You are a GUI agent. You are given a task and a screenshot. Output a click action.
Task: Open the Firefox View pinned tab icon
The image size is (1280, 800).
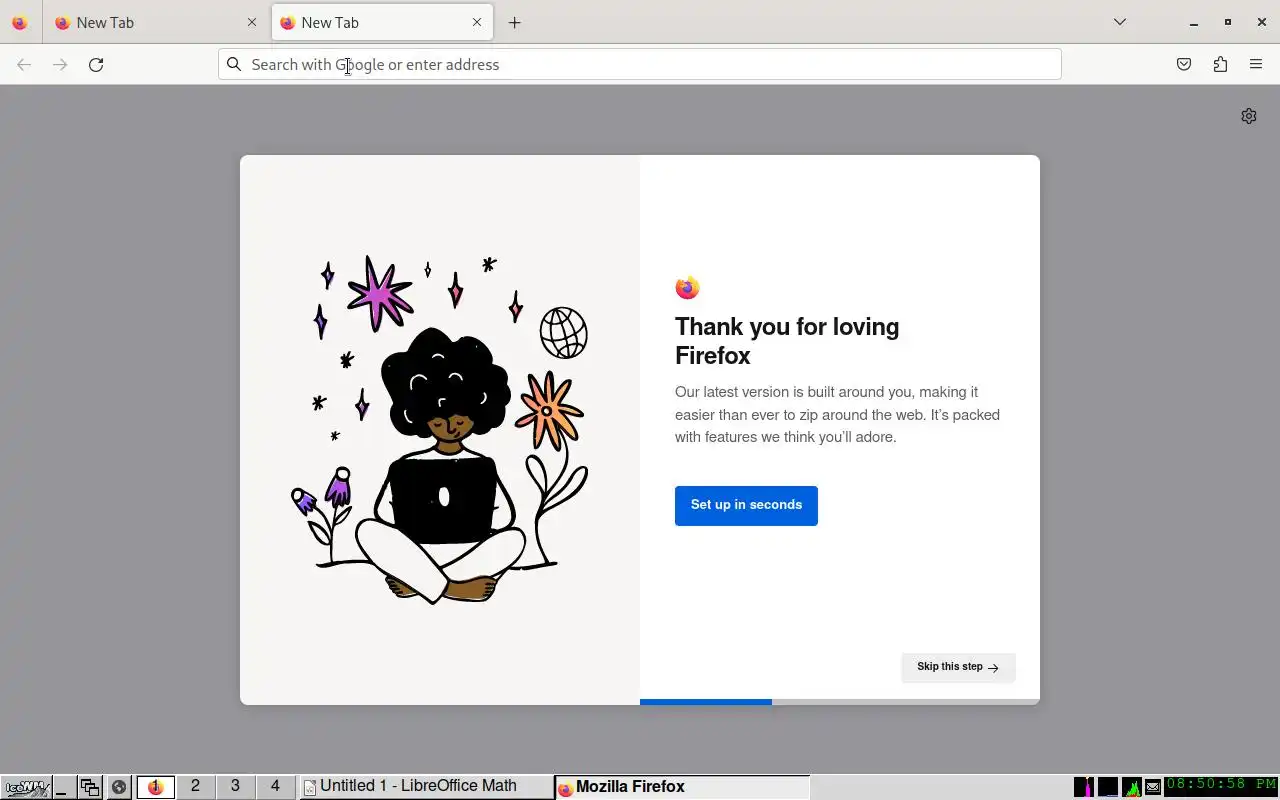coord(20,22)
